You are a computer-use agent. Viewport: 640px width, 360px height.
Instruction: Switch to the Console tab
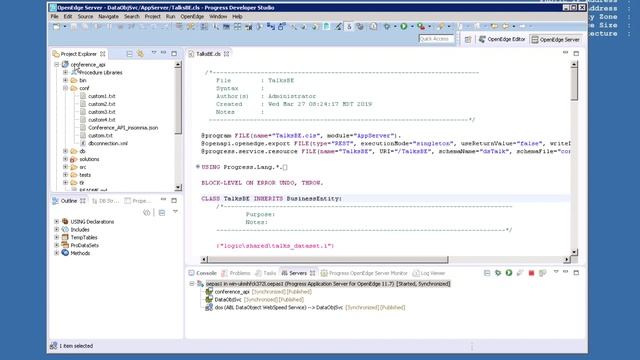(x=202, y=273)
